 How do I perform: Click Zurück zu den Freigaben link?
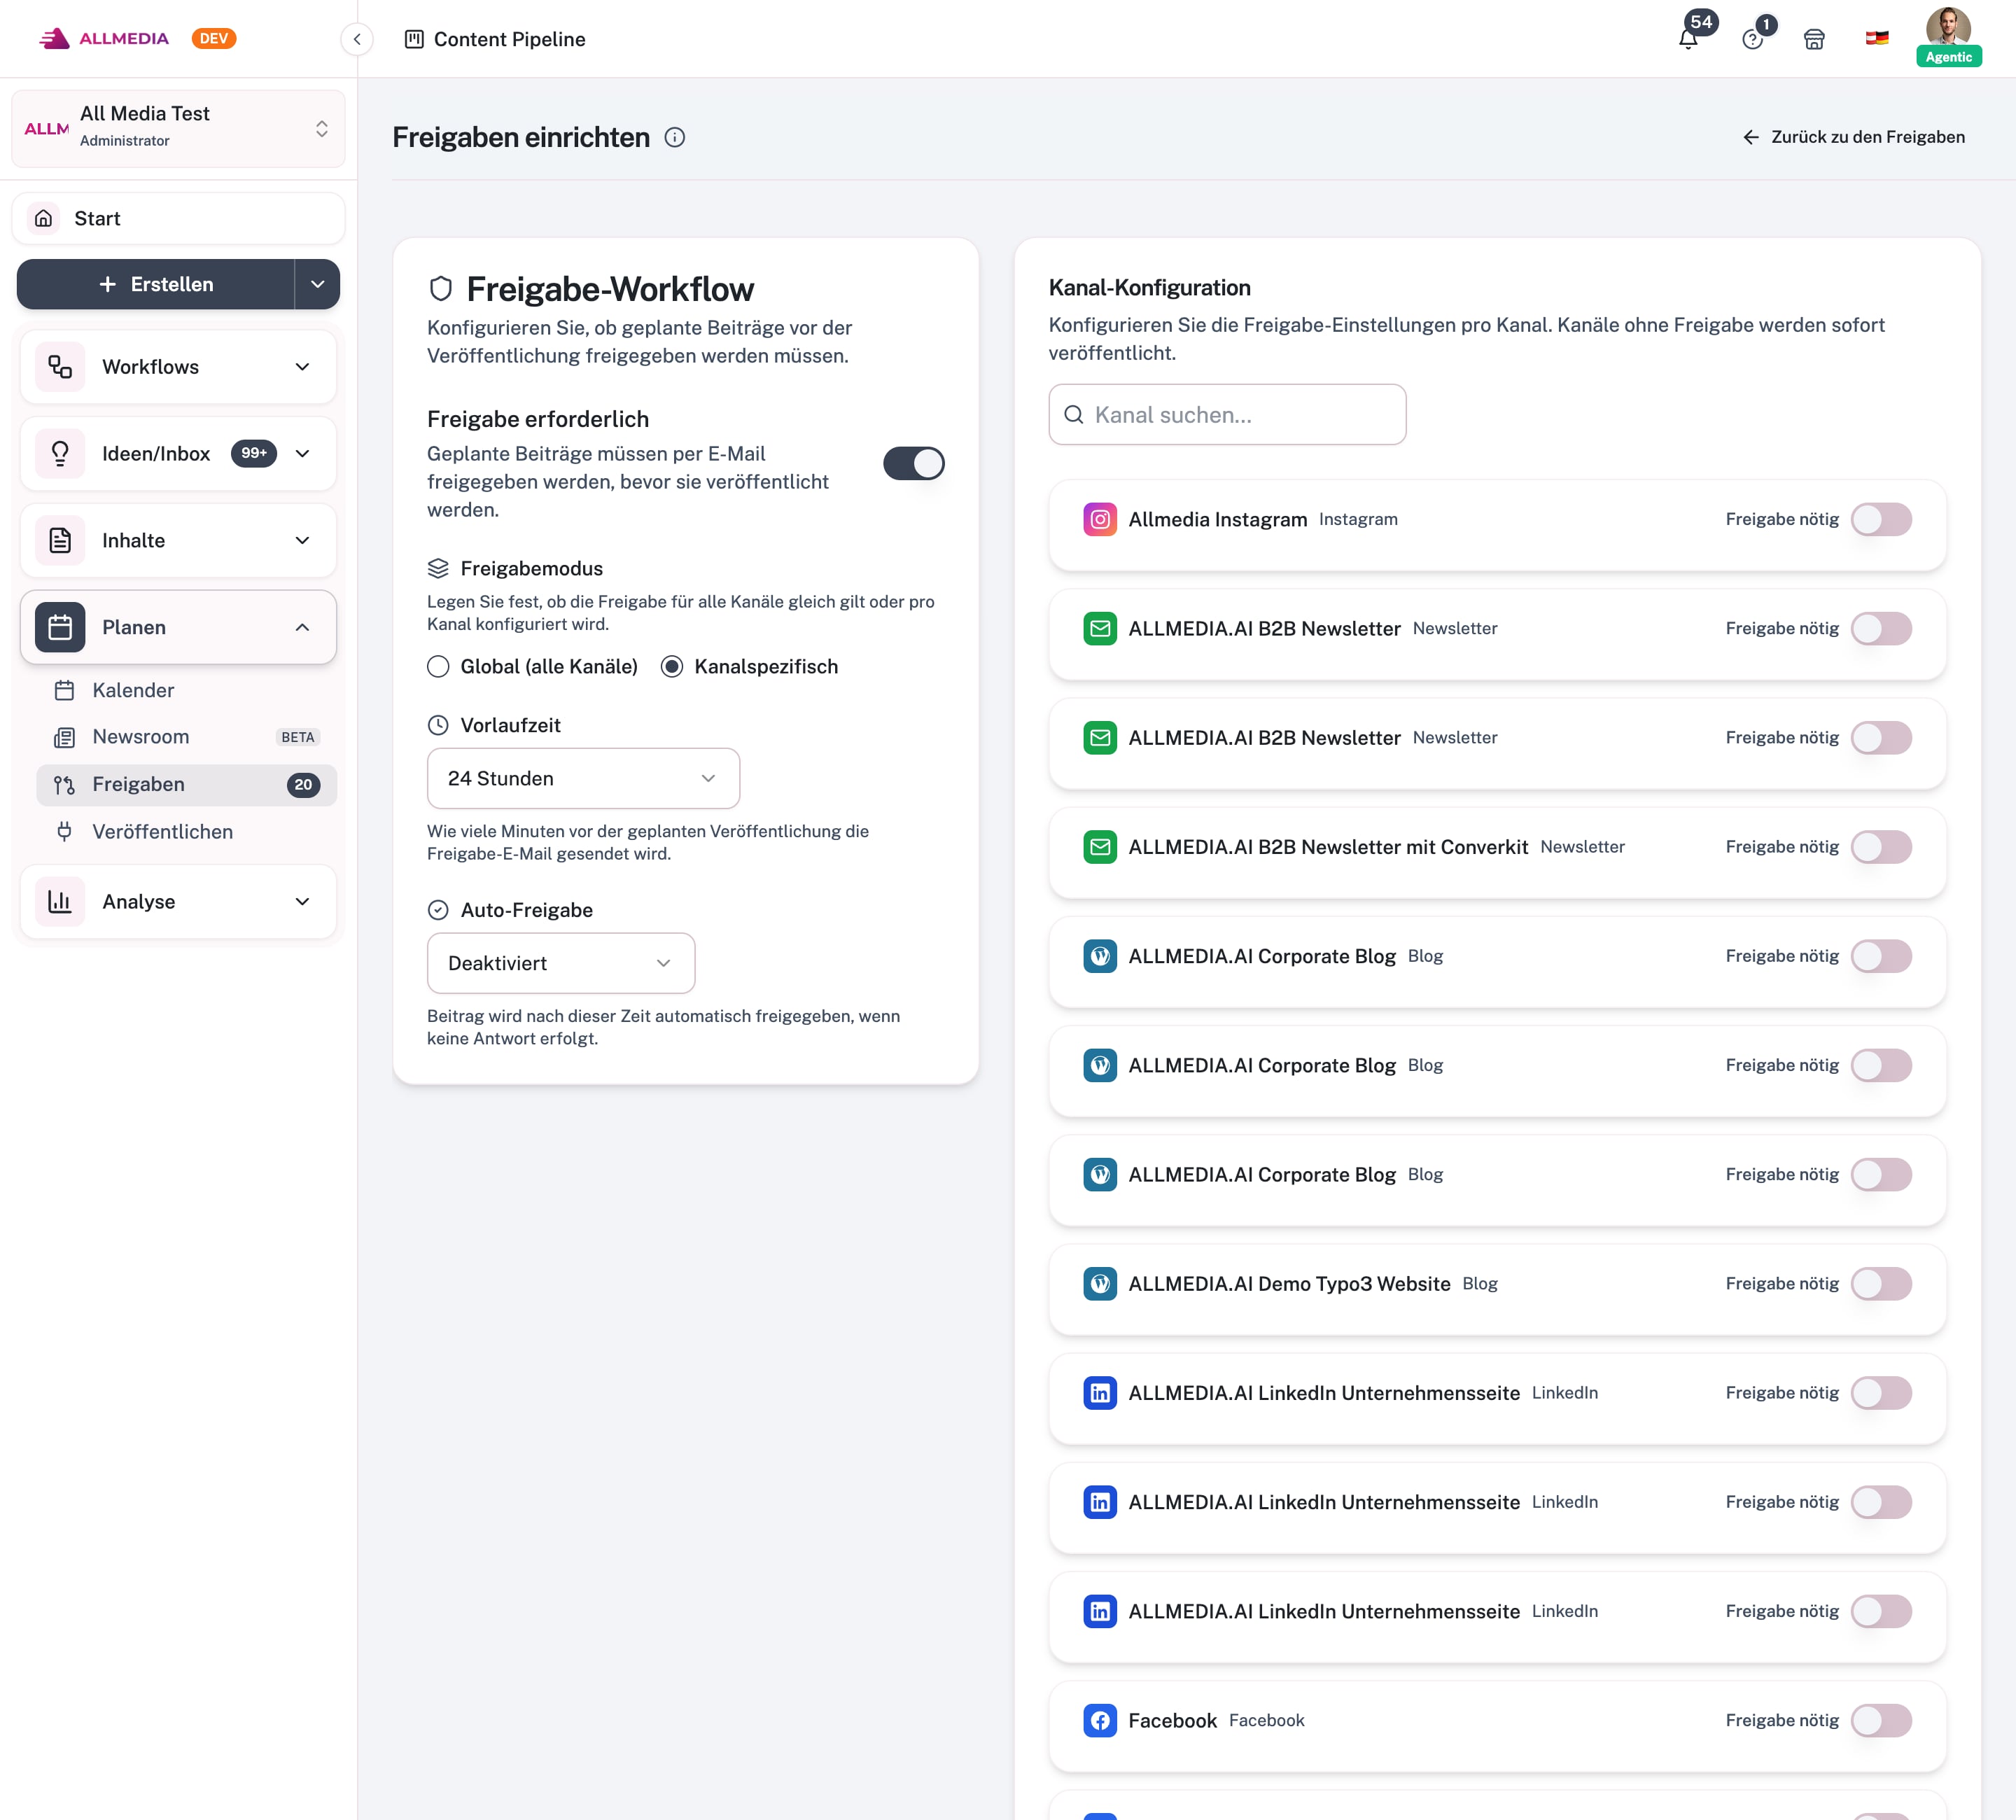[1853, 137]
